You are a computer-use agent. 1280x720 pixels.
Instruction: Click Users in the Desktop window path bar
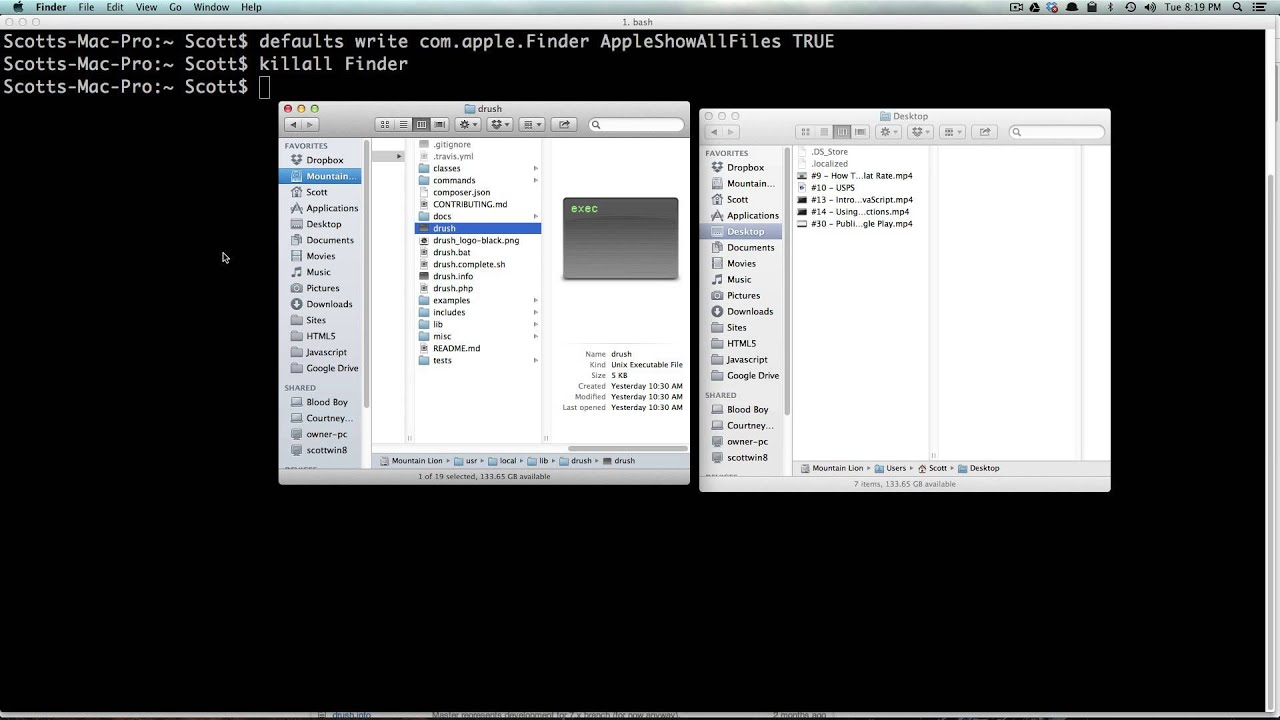coord(890,468)
